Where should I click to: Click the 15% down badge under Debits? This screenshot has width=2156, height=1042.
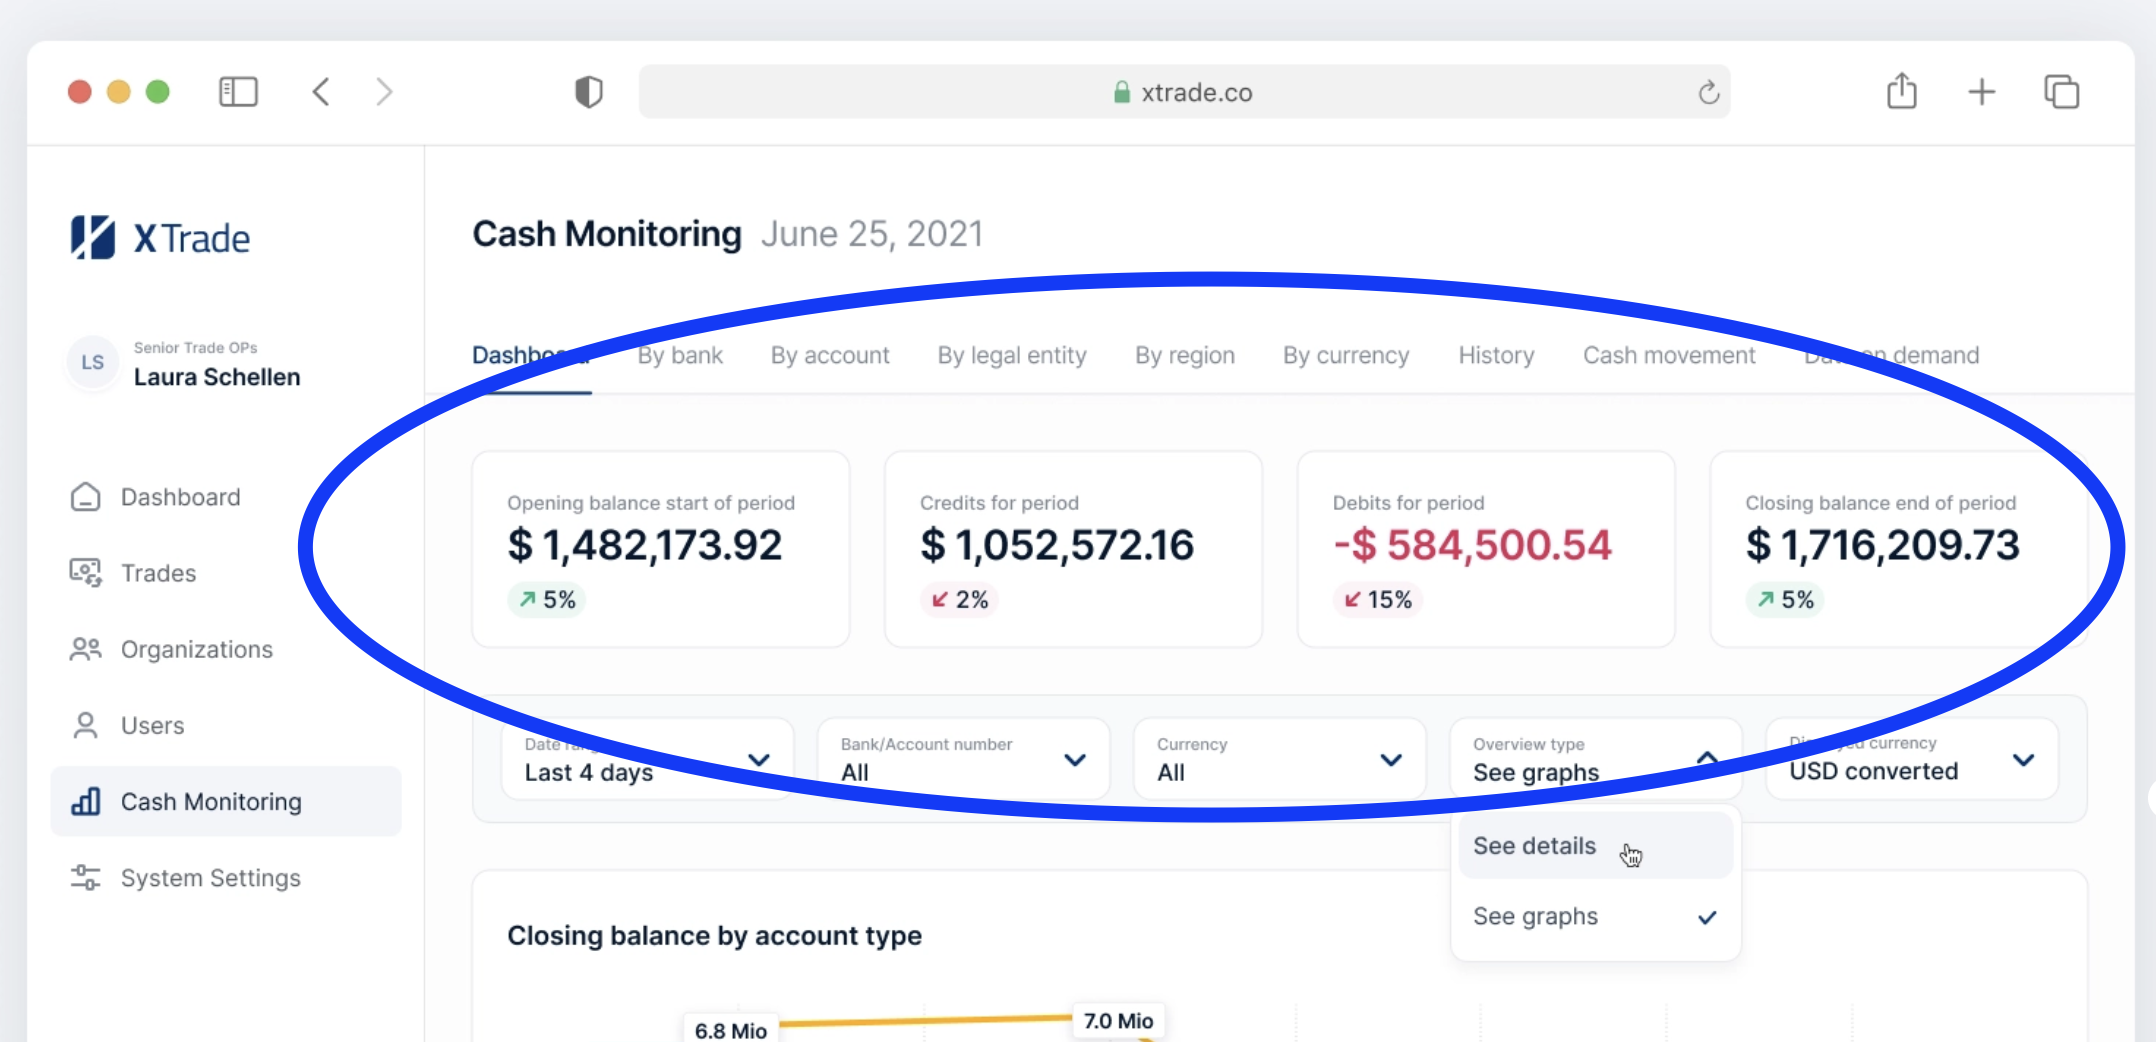point(1378,599)
